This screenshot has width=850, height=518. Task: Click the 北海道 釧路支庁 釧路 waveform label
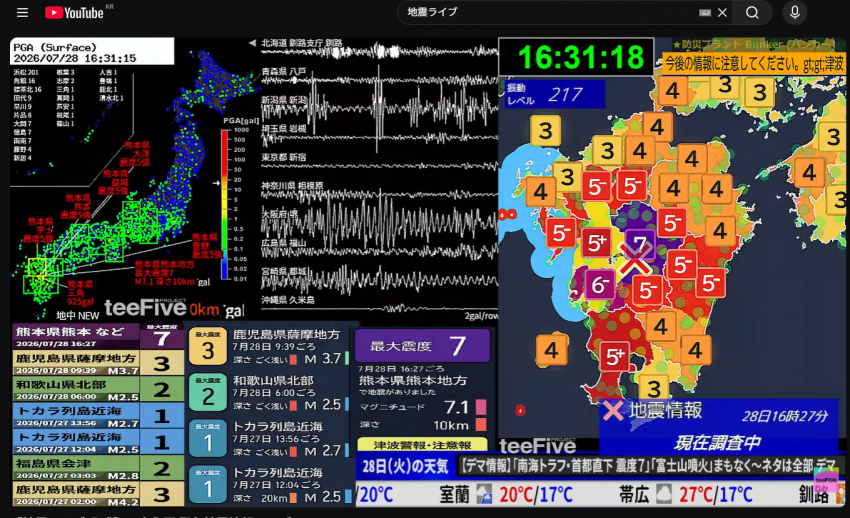point(302,43)
